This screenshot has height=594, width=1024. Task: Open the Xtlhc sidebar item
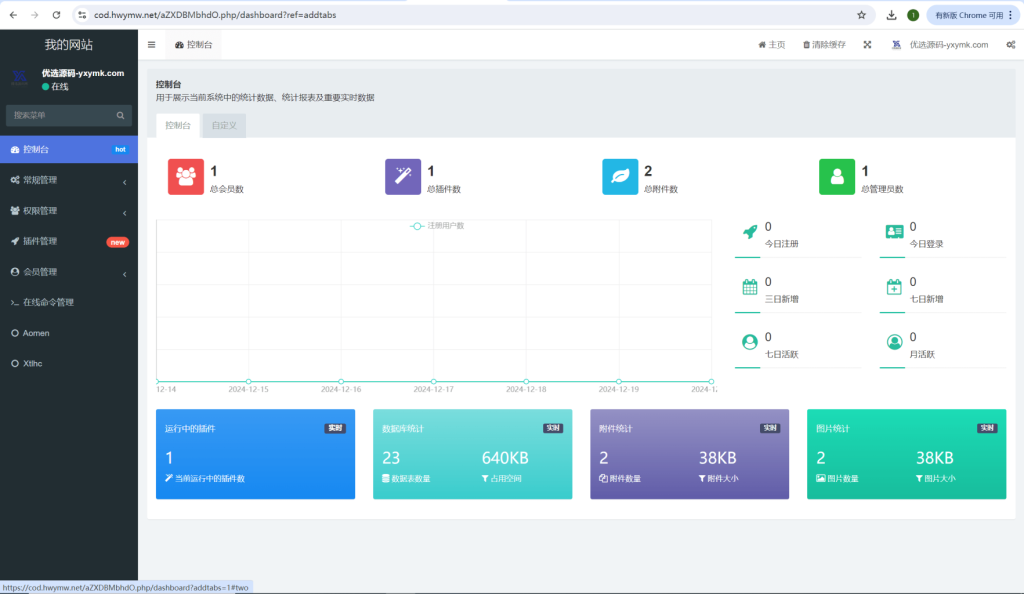[69, 364]
